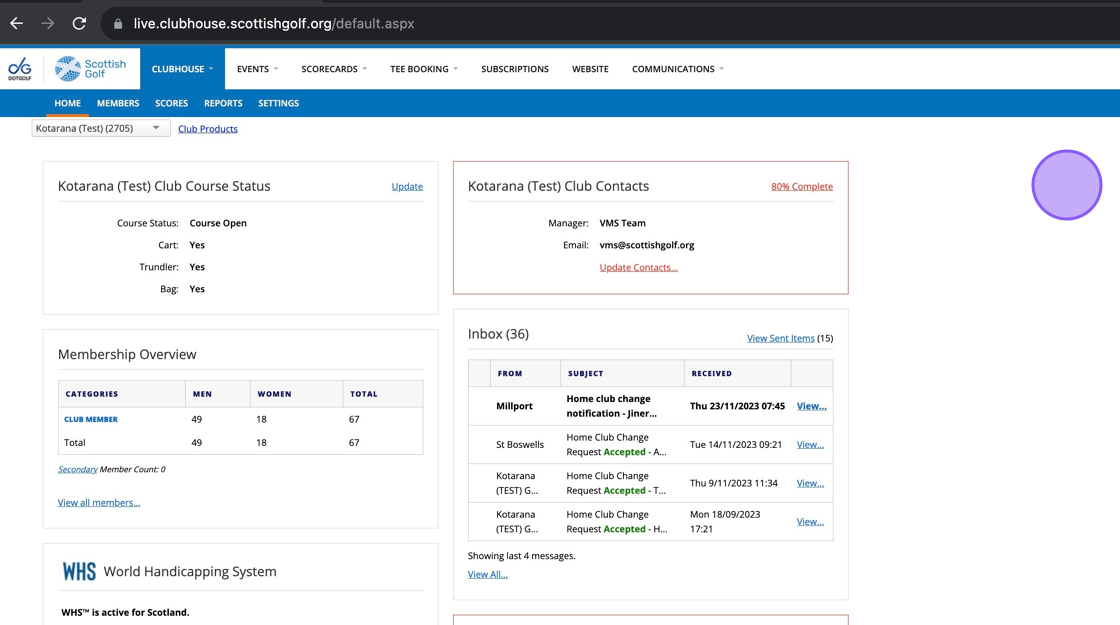Screen dimensions: 1120x625
Task: Click the browser forward arrow
Action: (x=47, y=23)
